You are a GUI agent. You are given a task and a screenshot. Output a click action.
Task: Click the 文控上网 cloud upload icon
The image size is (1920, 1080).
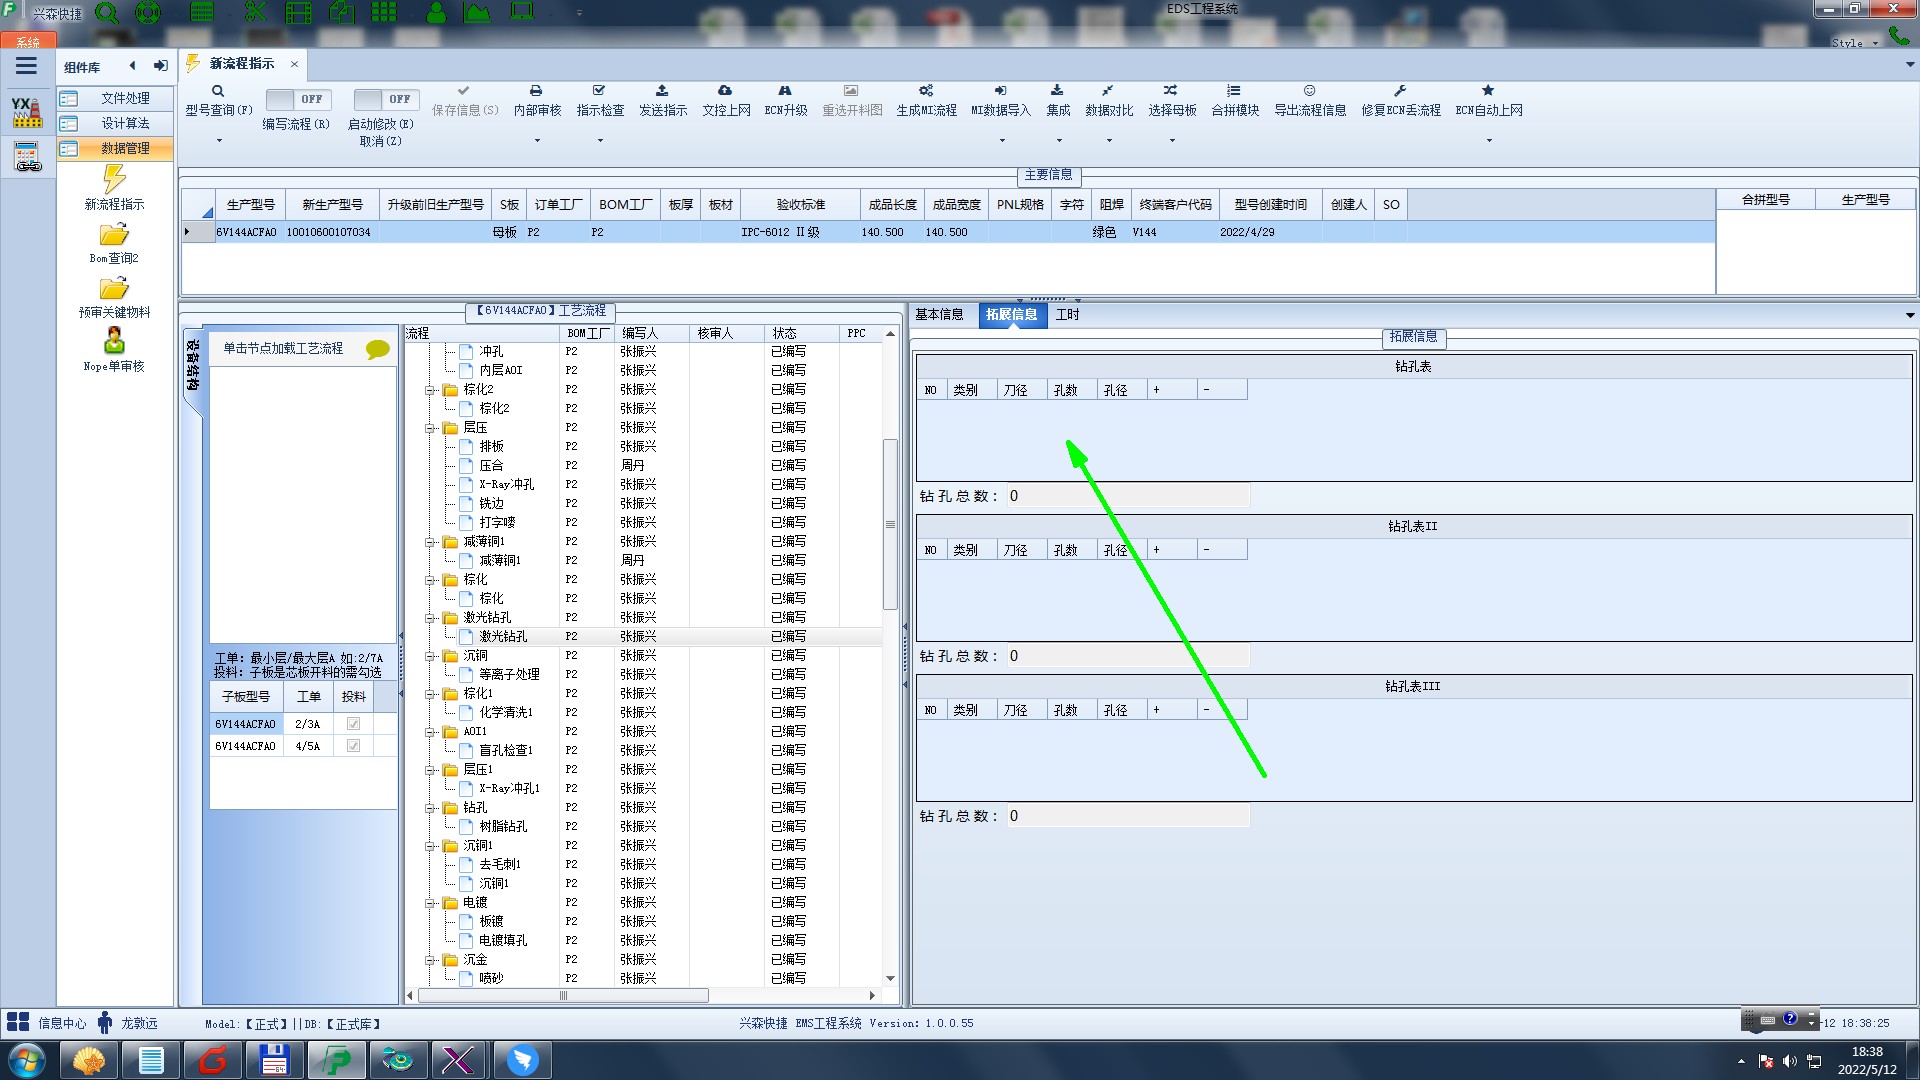(725, 91)
